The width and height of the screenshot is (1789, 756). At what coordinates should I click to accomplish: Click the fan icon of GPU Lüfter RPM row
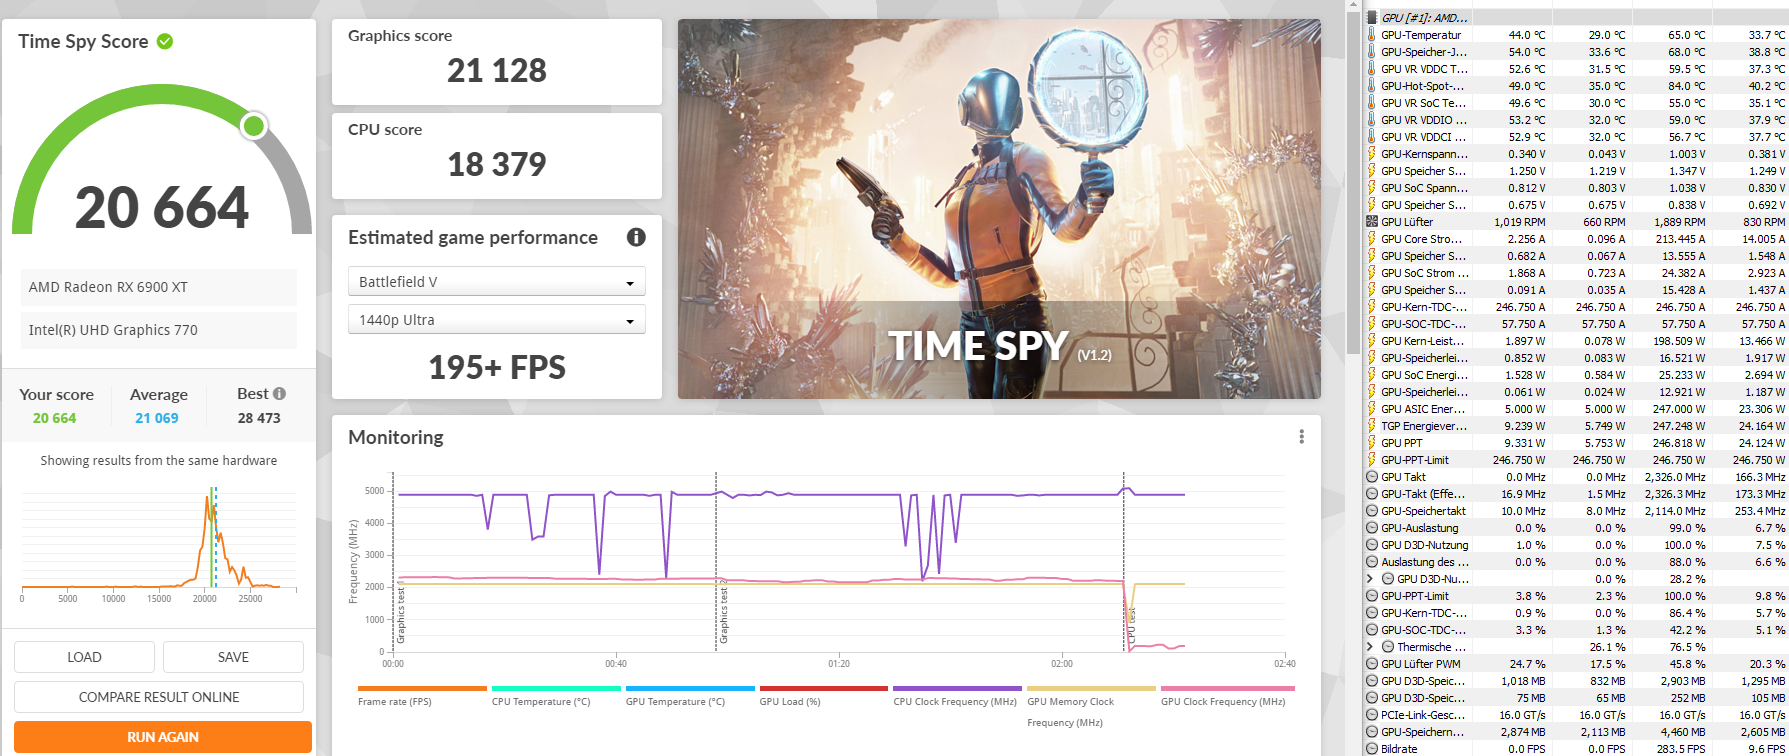[x=1372, y=222]
